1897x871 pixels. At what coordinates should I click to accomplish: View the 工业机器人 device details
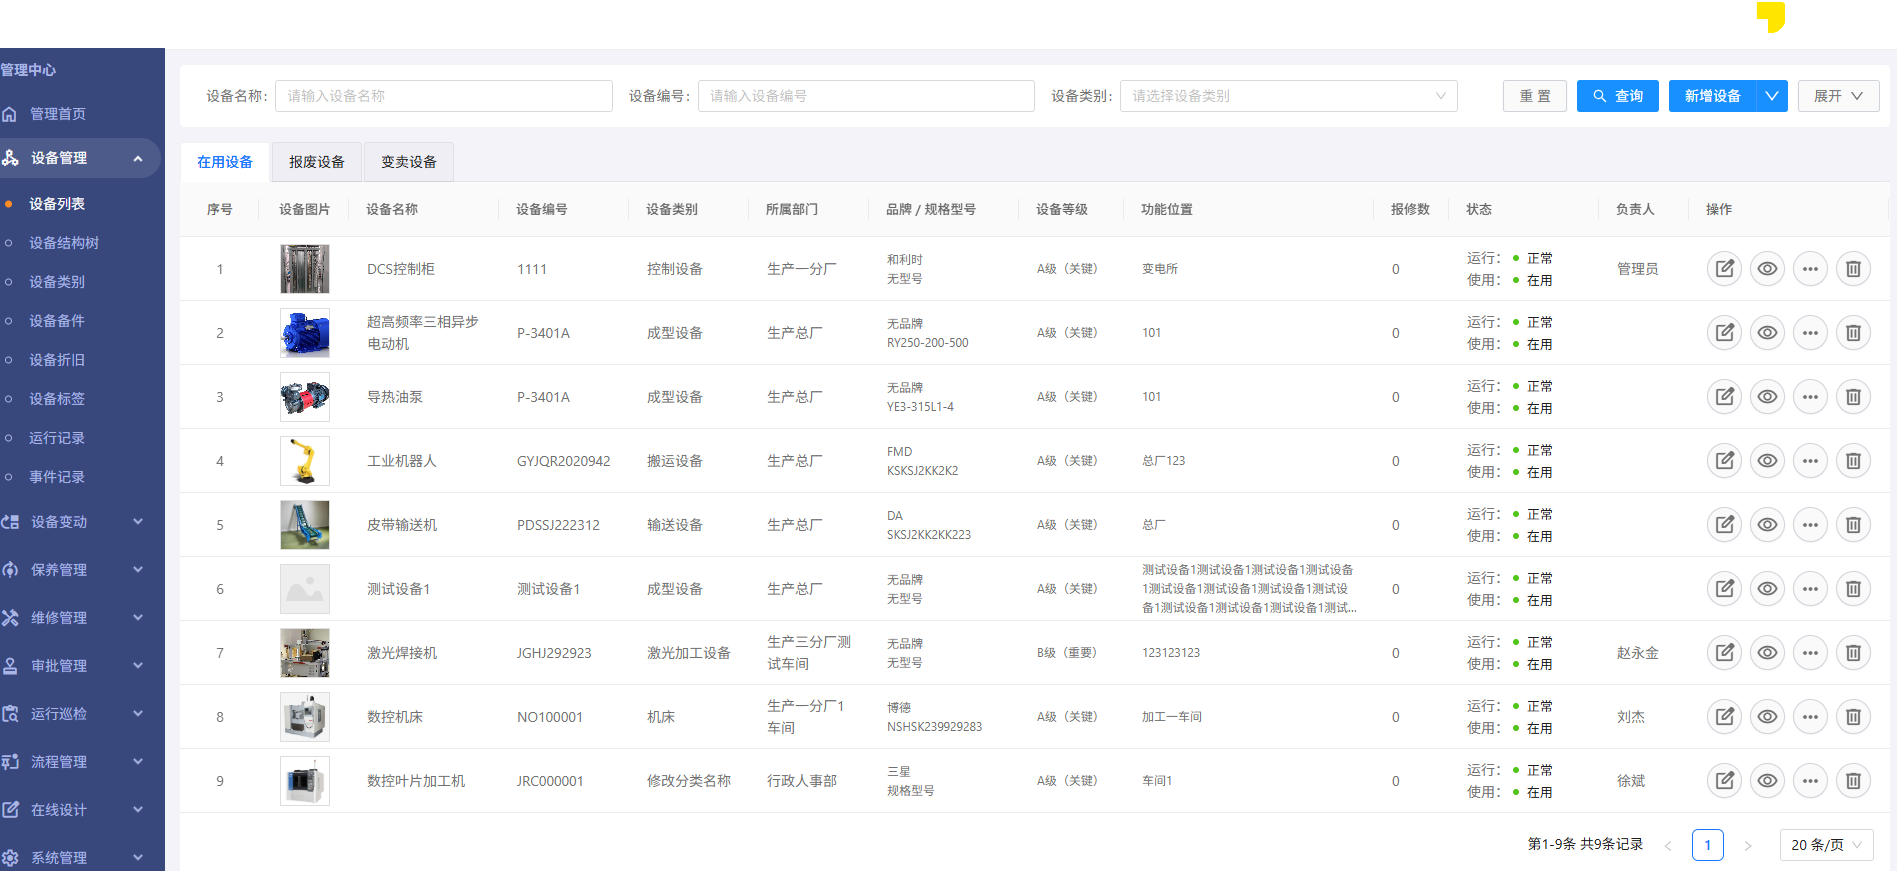(x=1768, y=461)
